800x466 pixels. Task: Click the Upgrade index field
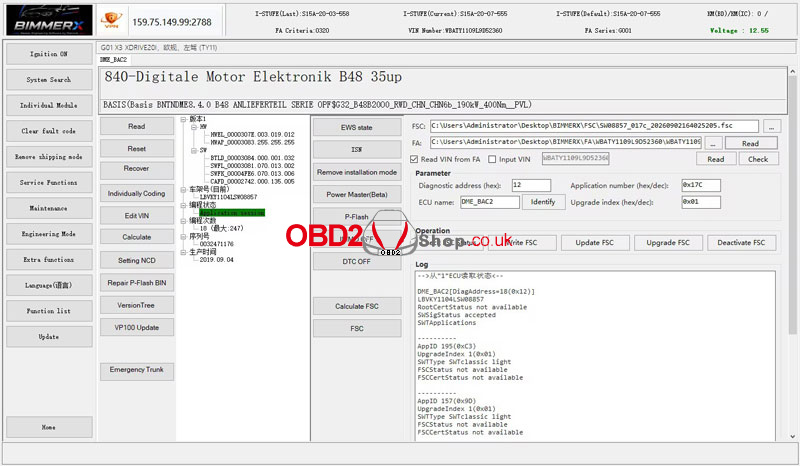tap(701, 202)
